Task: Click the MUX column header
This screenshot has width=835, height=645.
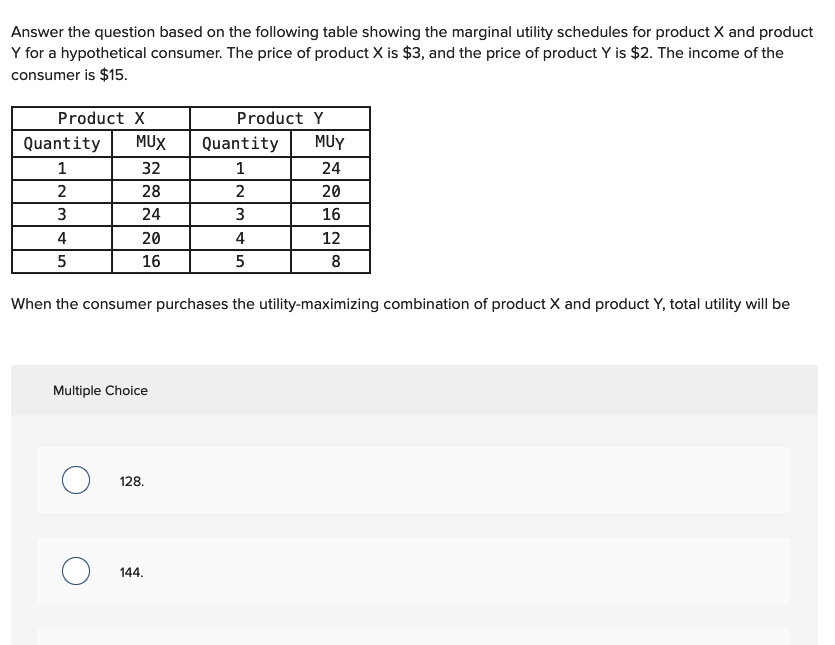Action: click(x=150, y=142)
